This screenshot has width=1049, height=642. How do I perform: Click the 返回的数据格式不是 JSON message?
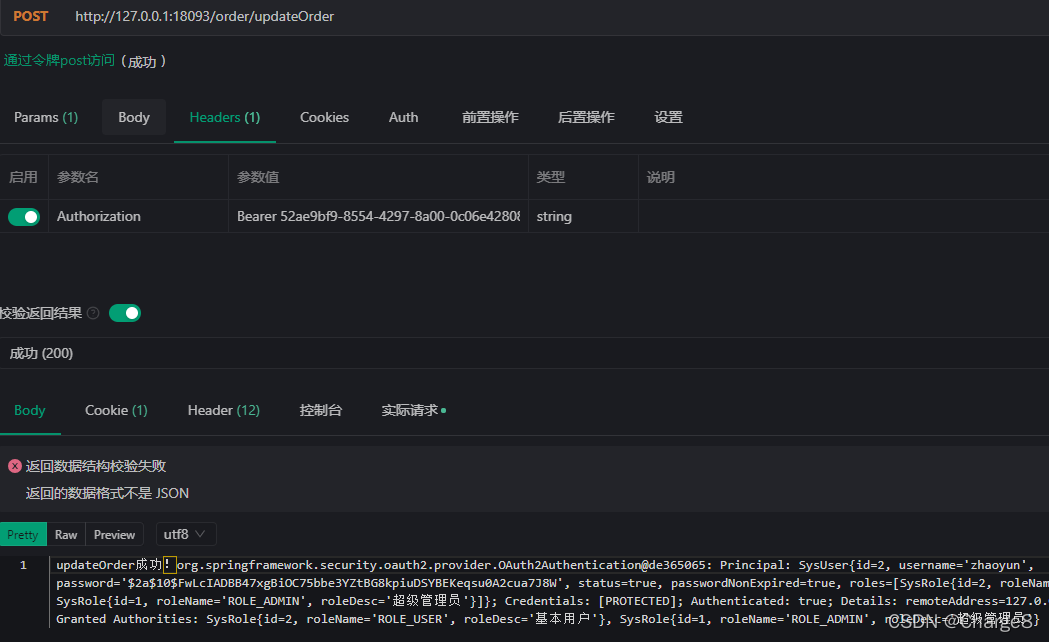pos(107,493)
